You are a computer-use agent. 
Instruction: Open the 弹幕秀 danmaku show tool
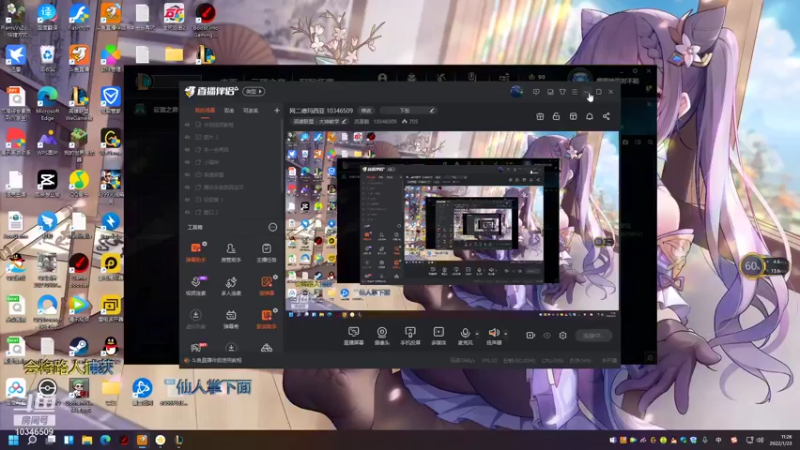click(231, 319)
